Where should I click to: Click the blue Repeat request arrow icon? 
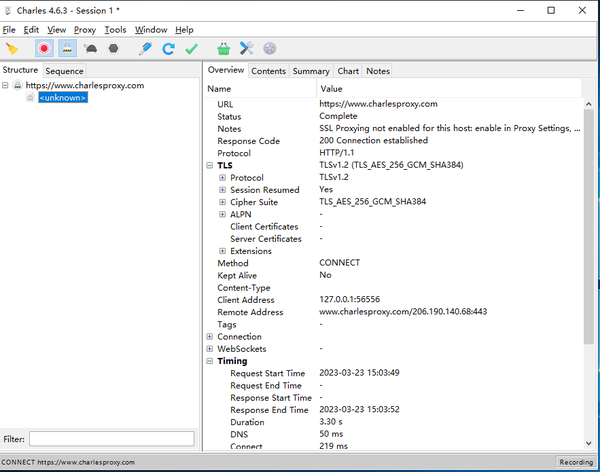click(x=169, y=48)
